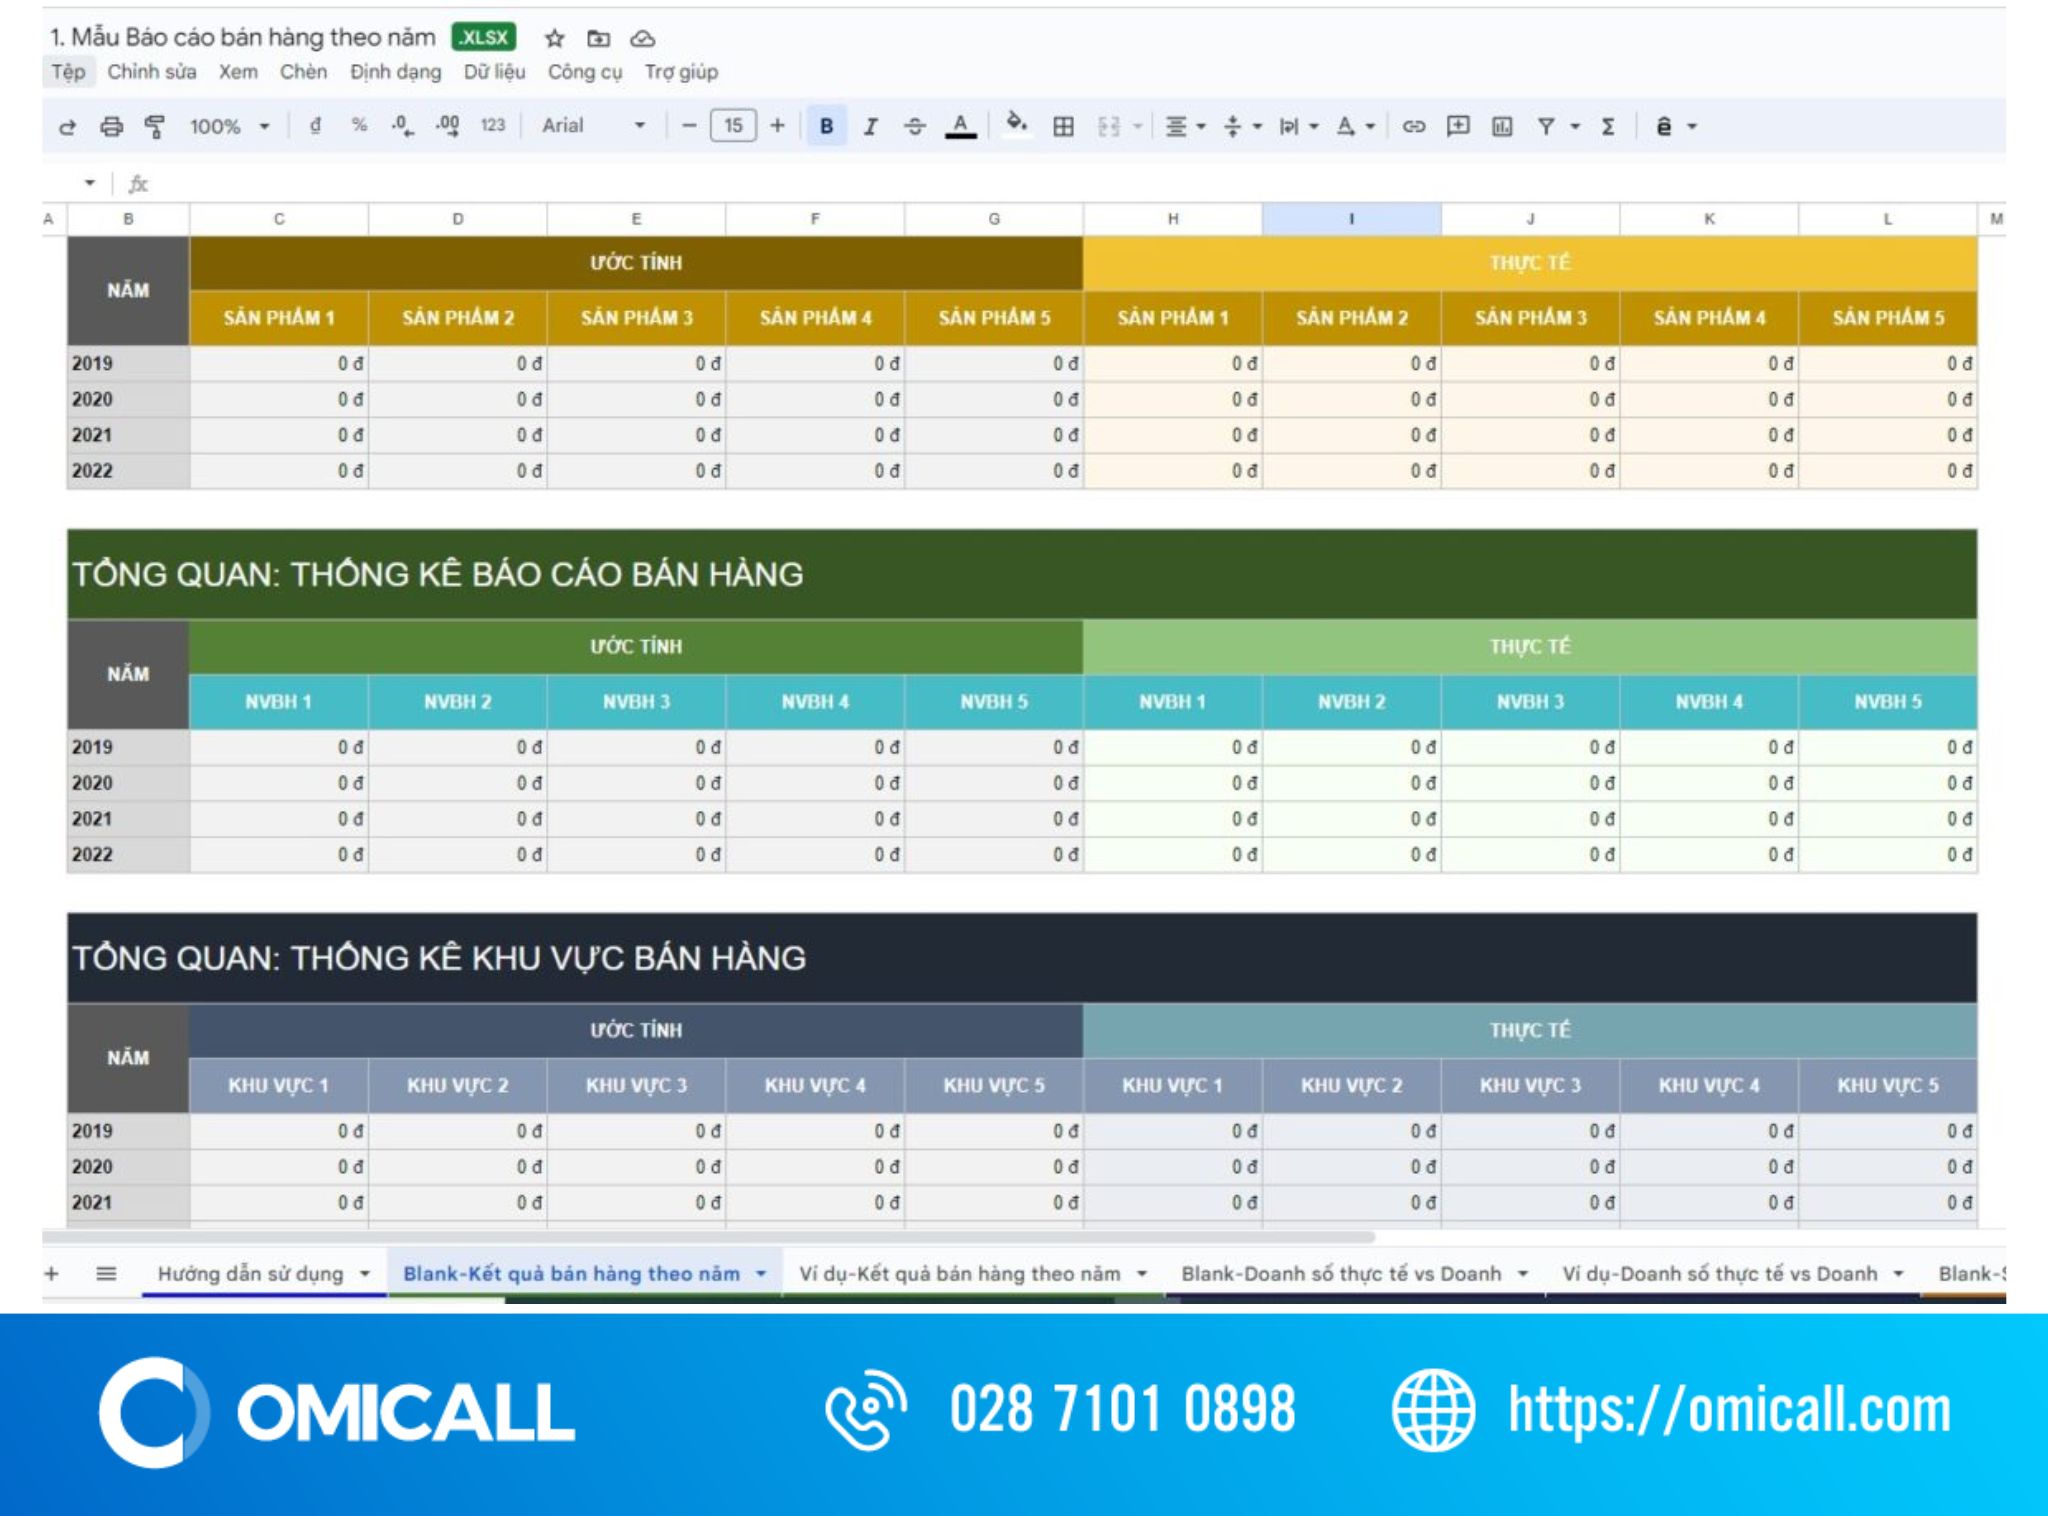Move document with folder icon
Viewport: 2048px width, 1516px height.
(598, 38)
